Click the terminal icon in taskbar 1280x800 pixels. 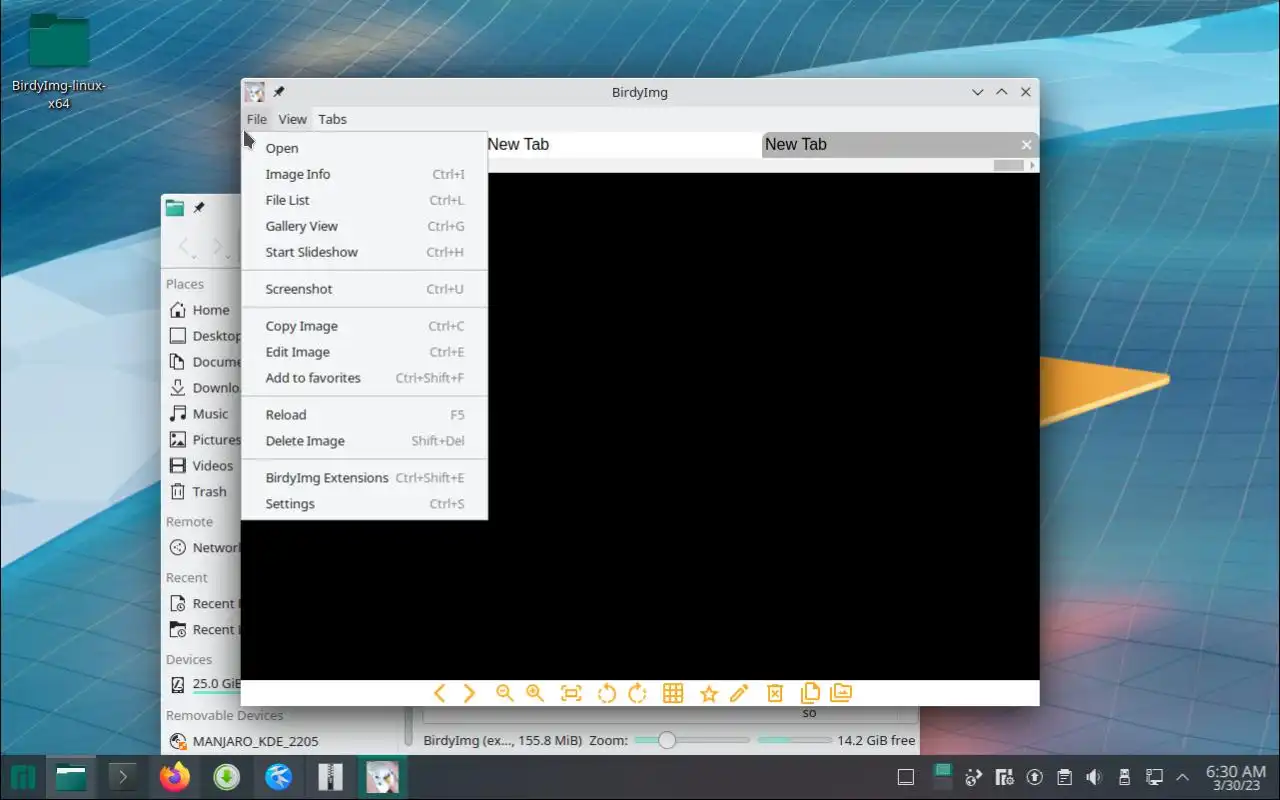coord(122,777)
